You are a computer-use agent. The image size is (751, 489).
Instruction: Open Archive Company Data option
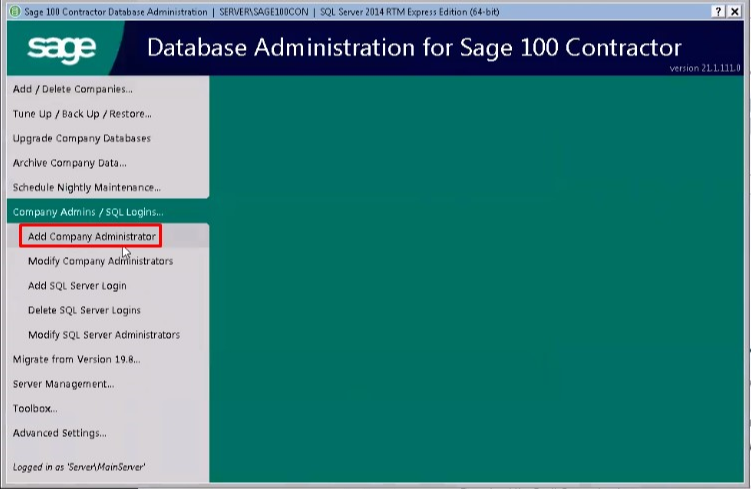tap(69, 163)
